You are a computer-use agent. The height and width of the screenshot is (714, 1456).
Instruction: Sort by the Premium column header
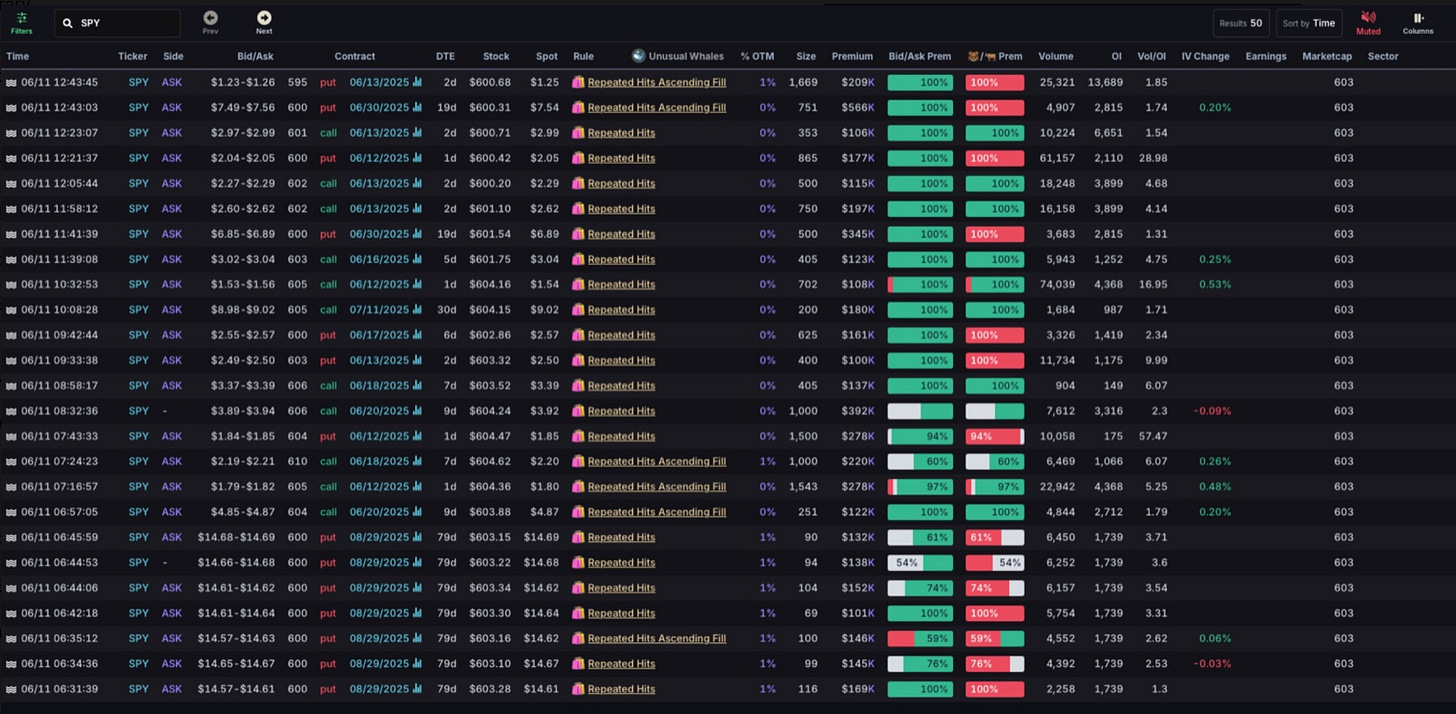tap(852, 56)
